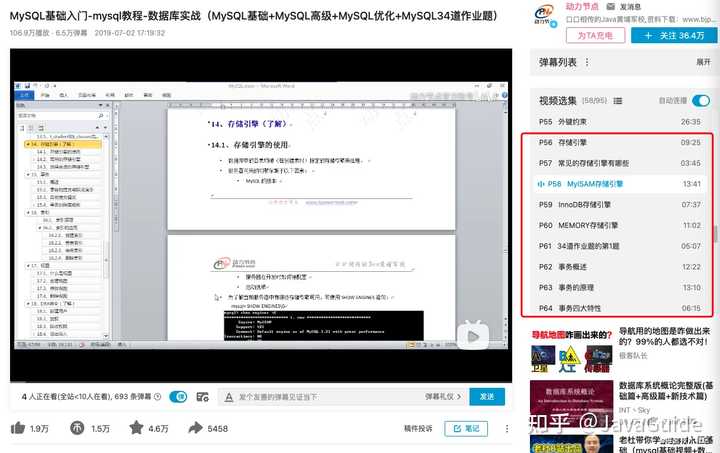Switch video playlist to list view icon
This screenshot has width=720, height=453.
pyautogui.click(x=618, y=101)
